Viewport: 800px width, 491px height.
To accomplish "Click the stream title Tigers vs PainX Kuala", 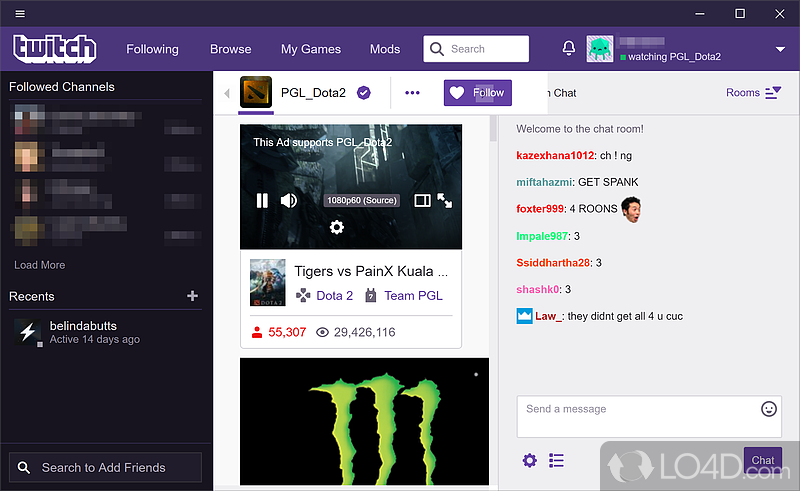I will tap(371, 271).
